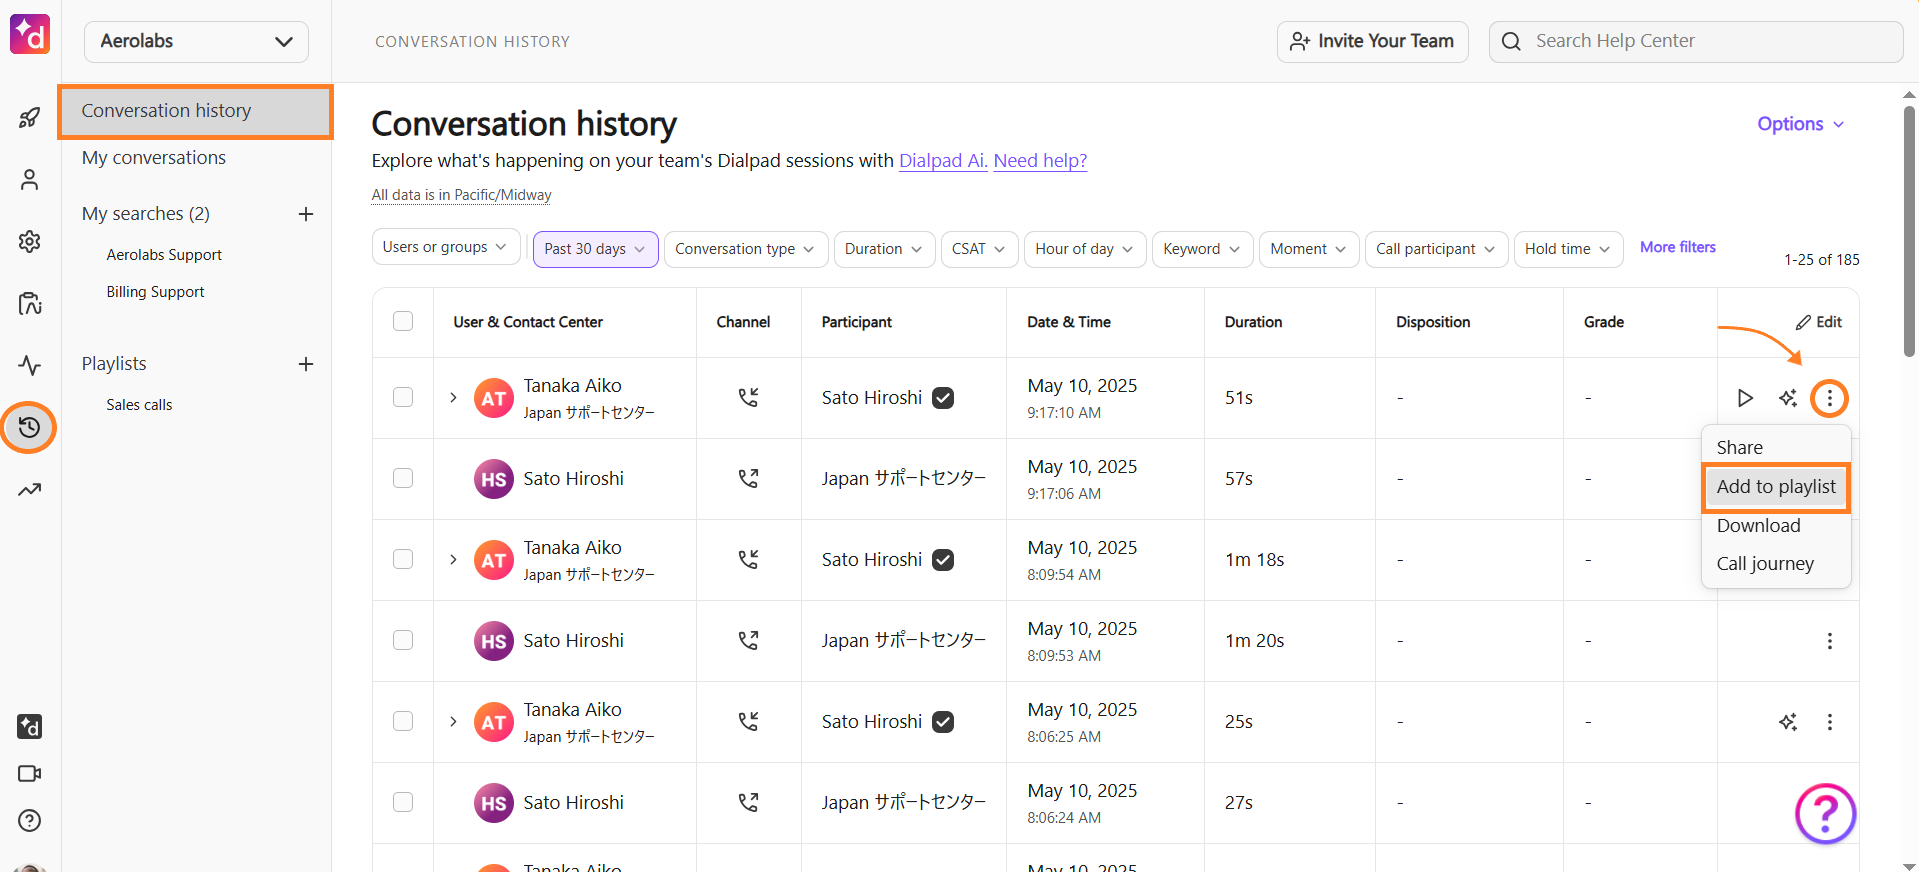Open the Past 30 days date filter
1919x872 pixels.
click(x=595, y=249)
